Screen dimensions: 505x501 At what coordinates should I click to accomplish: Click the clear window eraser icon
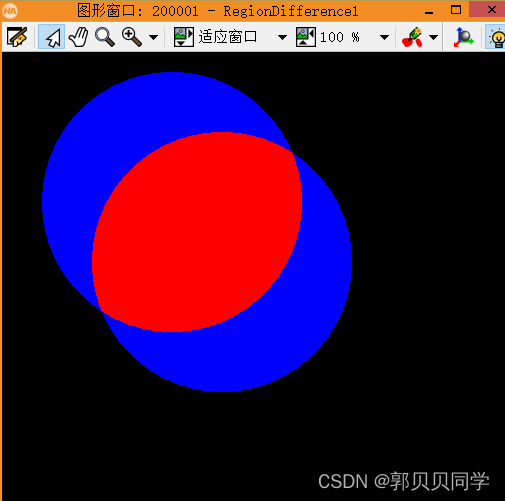pos(17,37)
